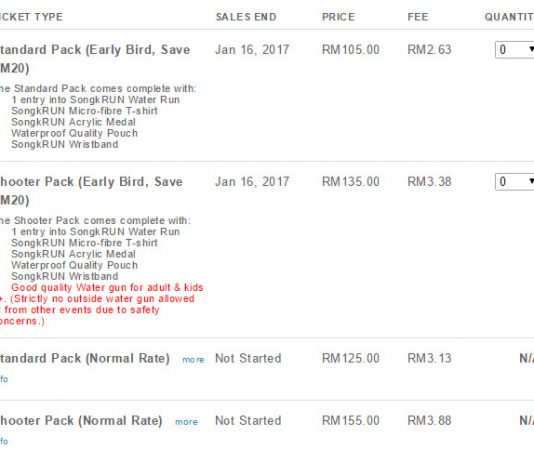
Task: Click the QUANTITY column header
Action: pos(509,17)
